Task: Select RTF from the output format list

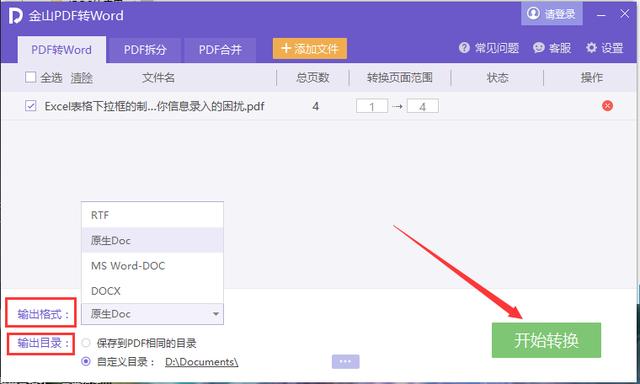Action: point(153,215)
